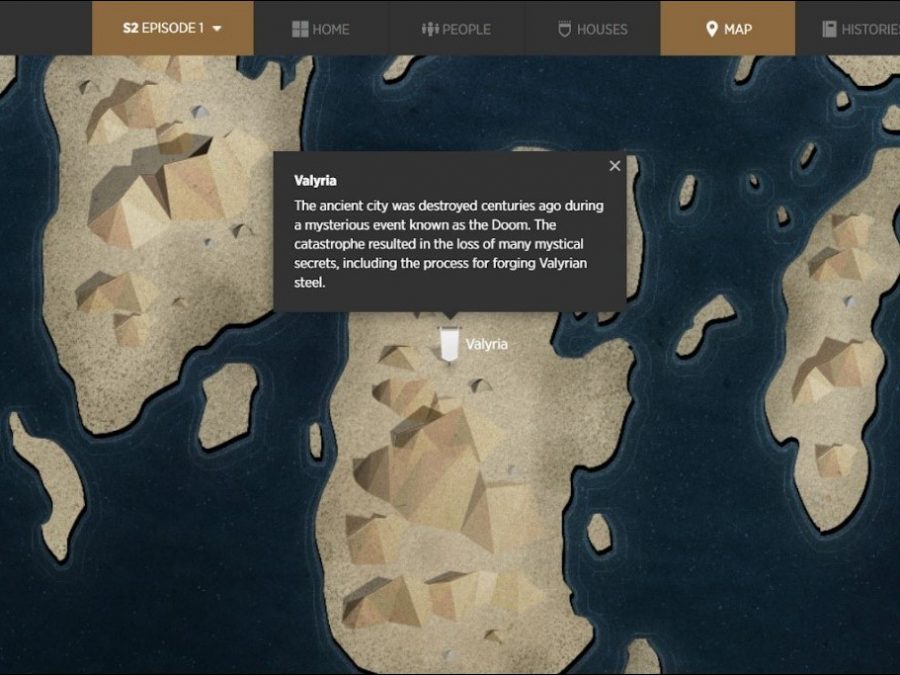Click the small square island left of Valyria
The height and width of the screenshot is (675, 900).
[x=228, y=405]
